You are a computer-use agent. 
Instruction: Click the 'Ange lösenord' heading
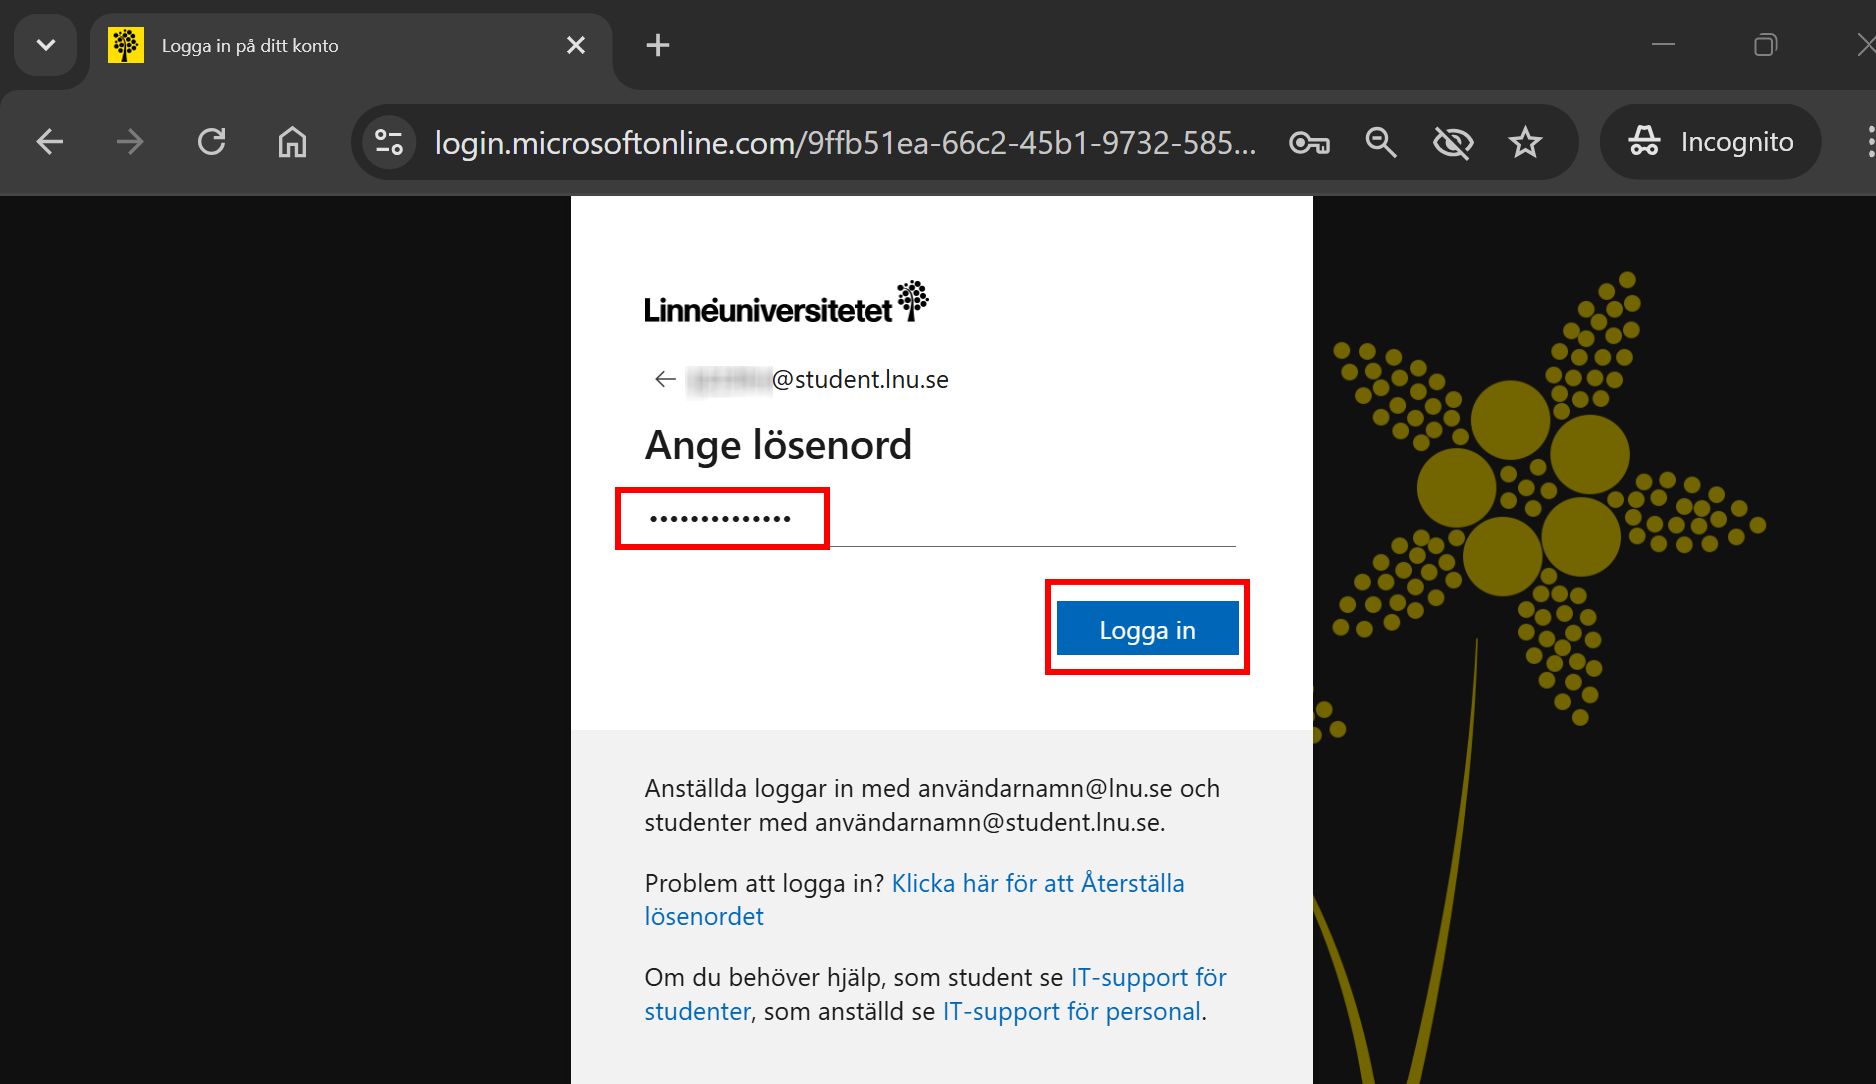pyautogui.click(x=778, y=445)
